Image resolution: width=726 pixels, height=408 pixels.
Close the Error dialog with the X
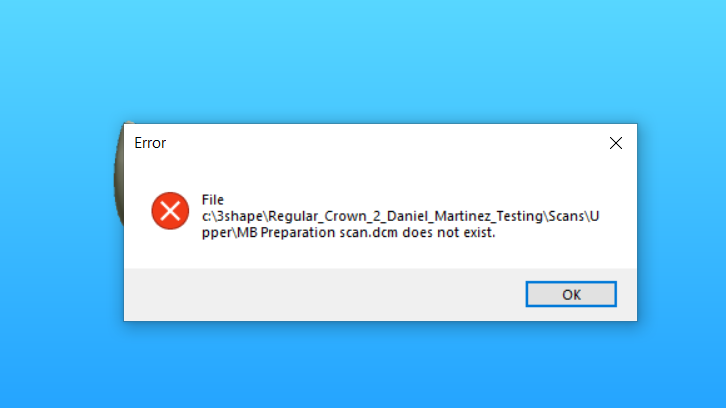click(x=616, y=143)
